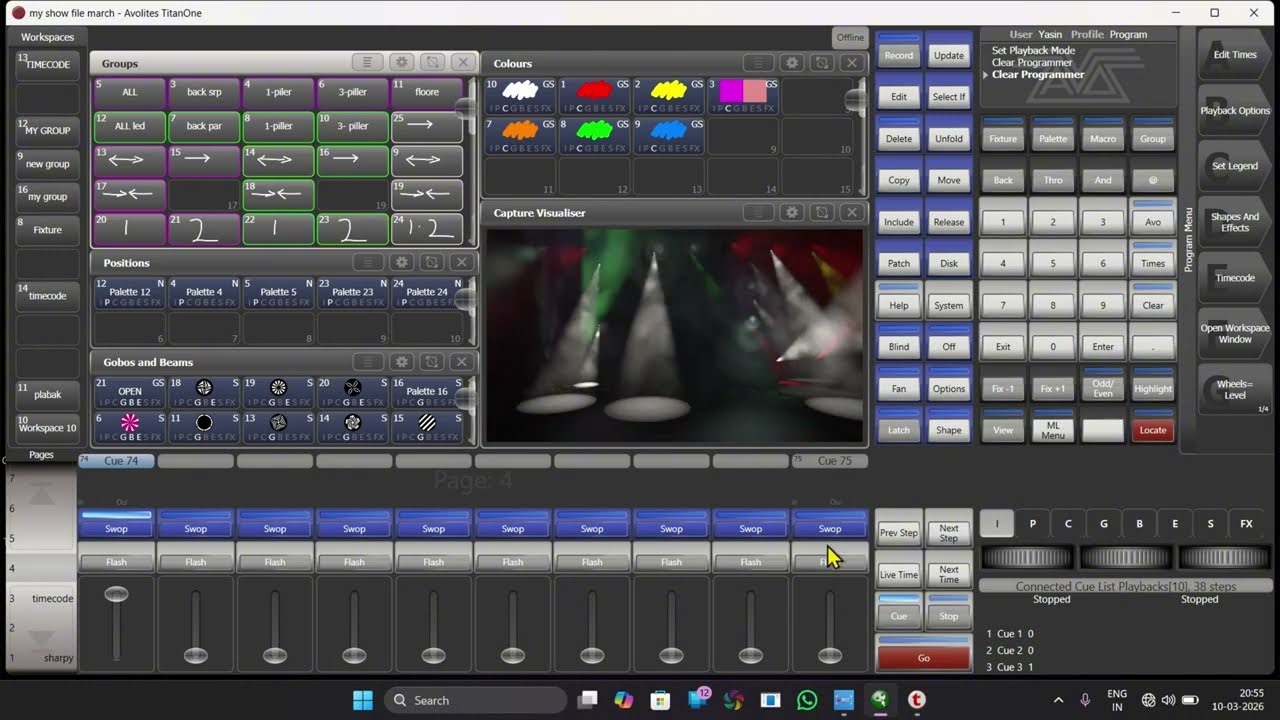
Task: Choose the Clear Programmer menu entry
Action: 1038,74
